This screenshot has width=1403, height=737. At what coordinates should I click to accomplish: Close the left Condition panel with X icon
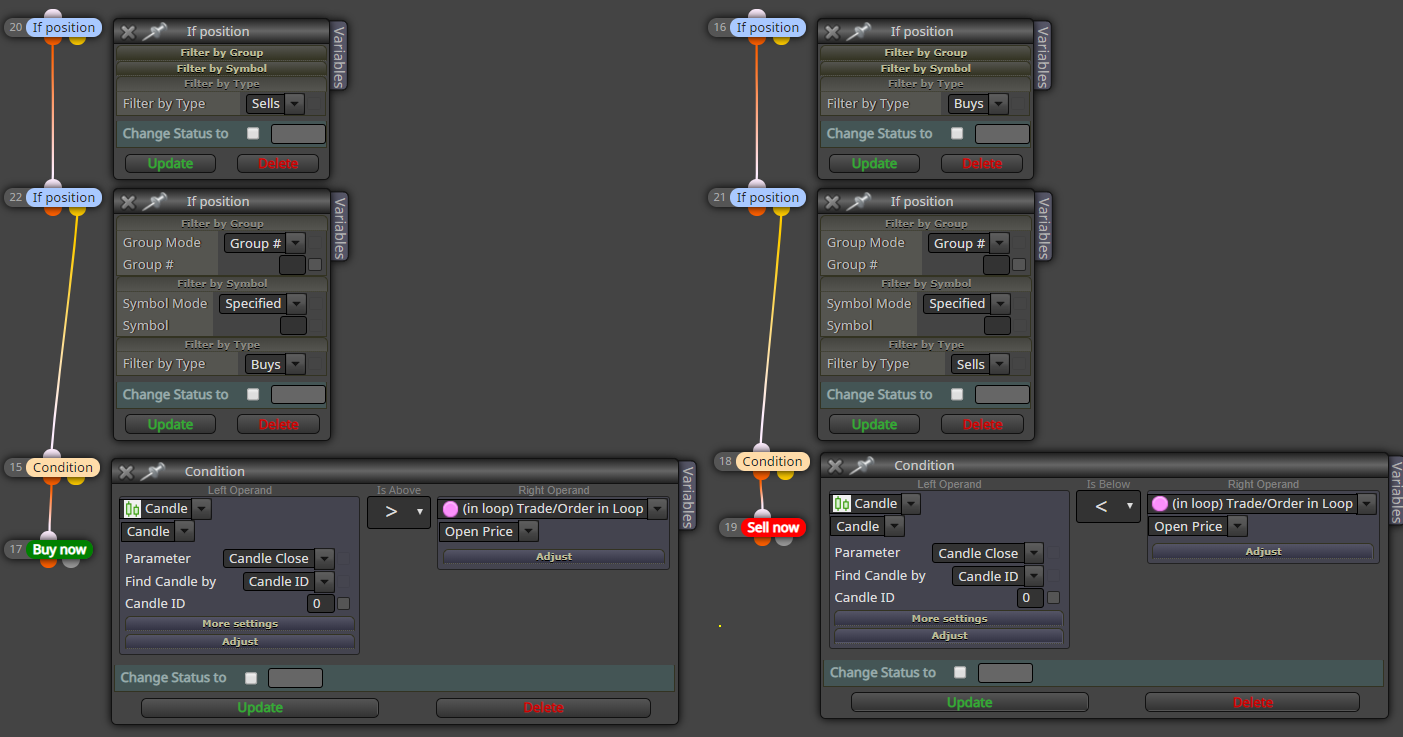click(x=126, y=472)
